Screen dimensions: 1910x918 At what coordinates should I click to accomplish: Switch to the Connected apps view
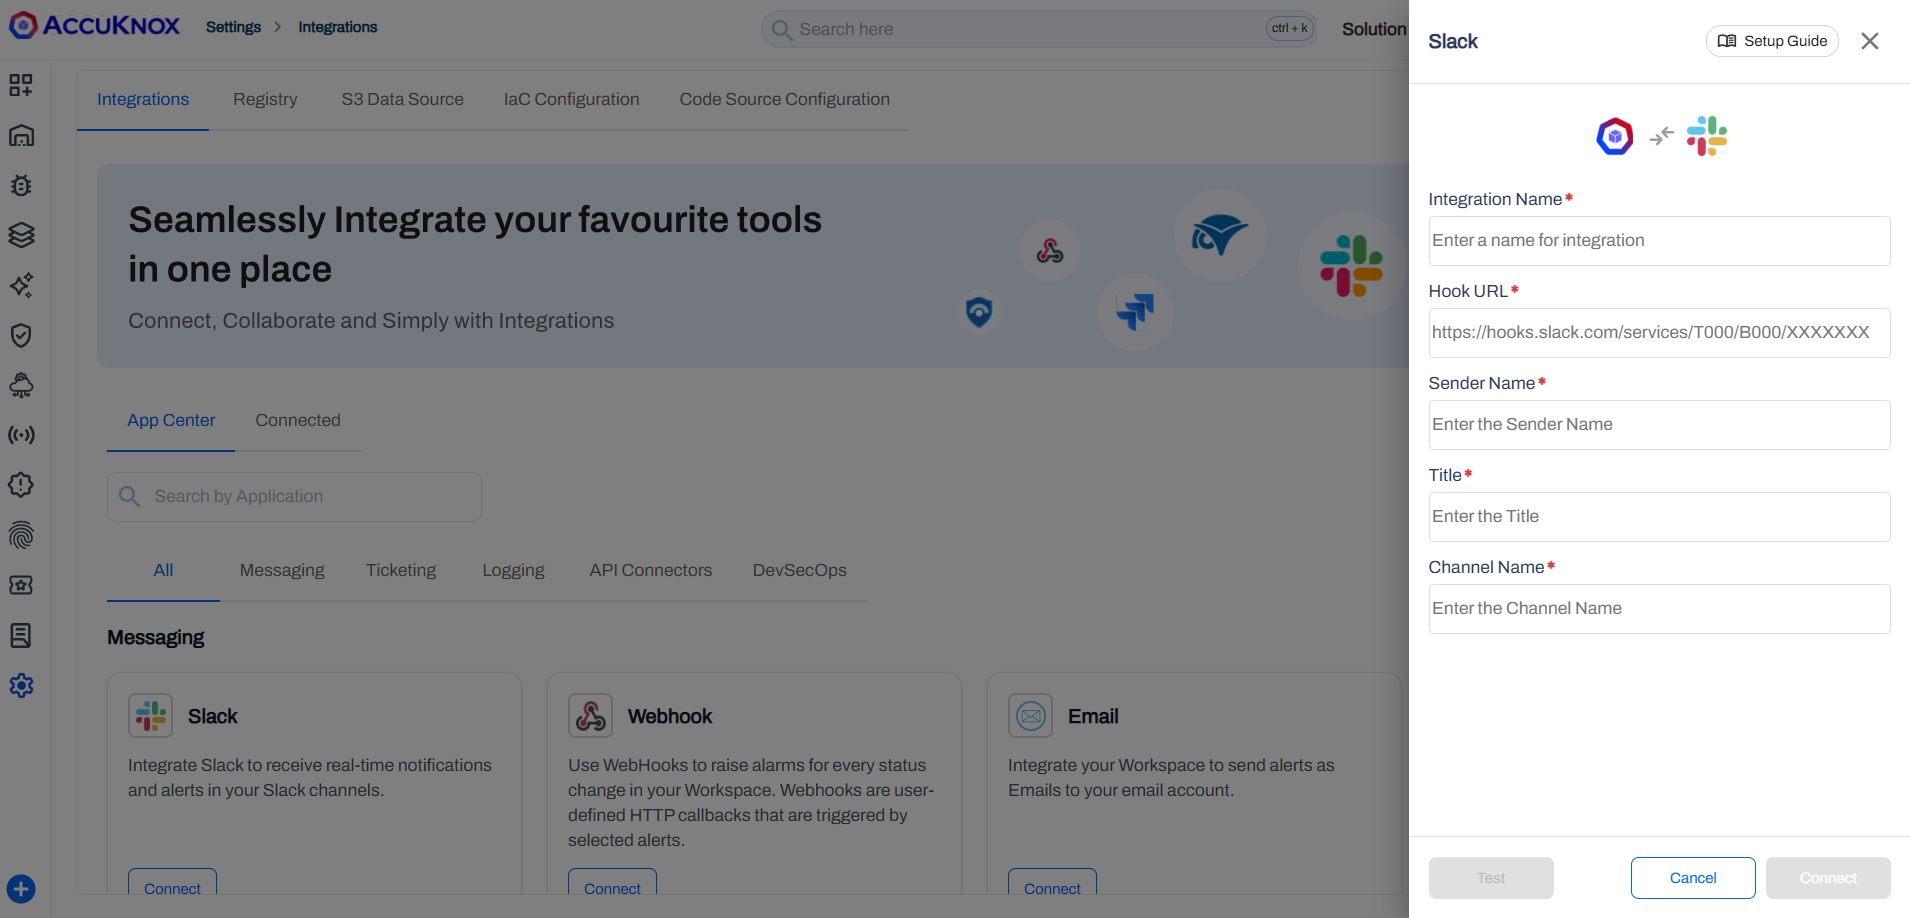pyautogui.click(x=298, y=420)
